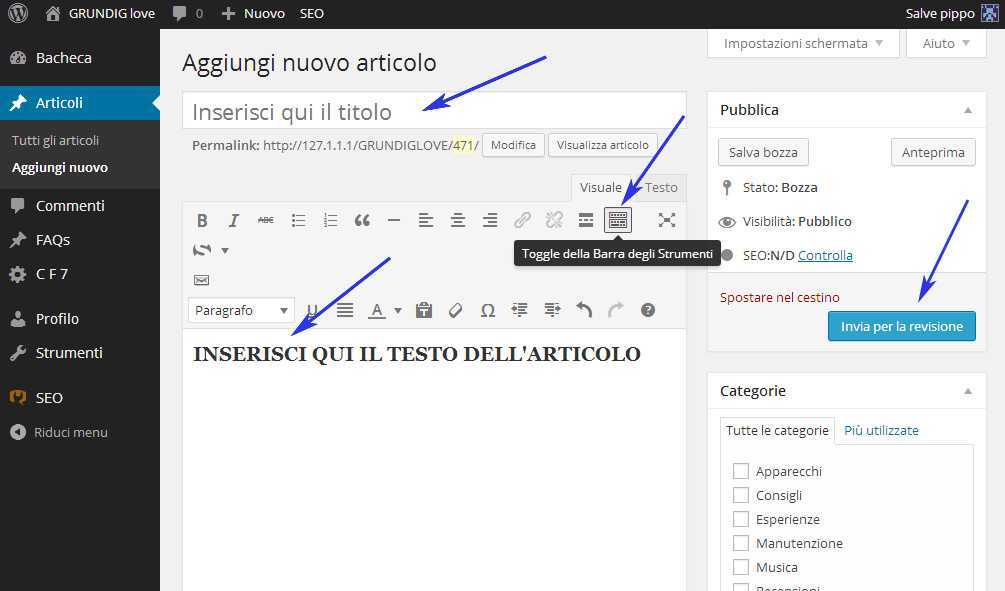Check the Apparecchi category
The image size is (1005, 591).
click(x=741, y=471)
